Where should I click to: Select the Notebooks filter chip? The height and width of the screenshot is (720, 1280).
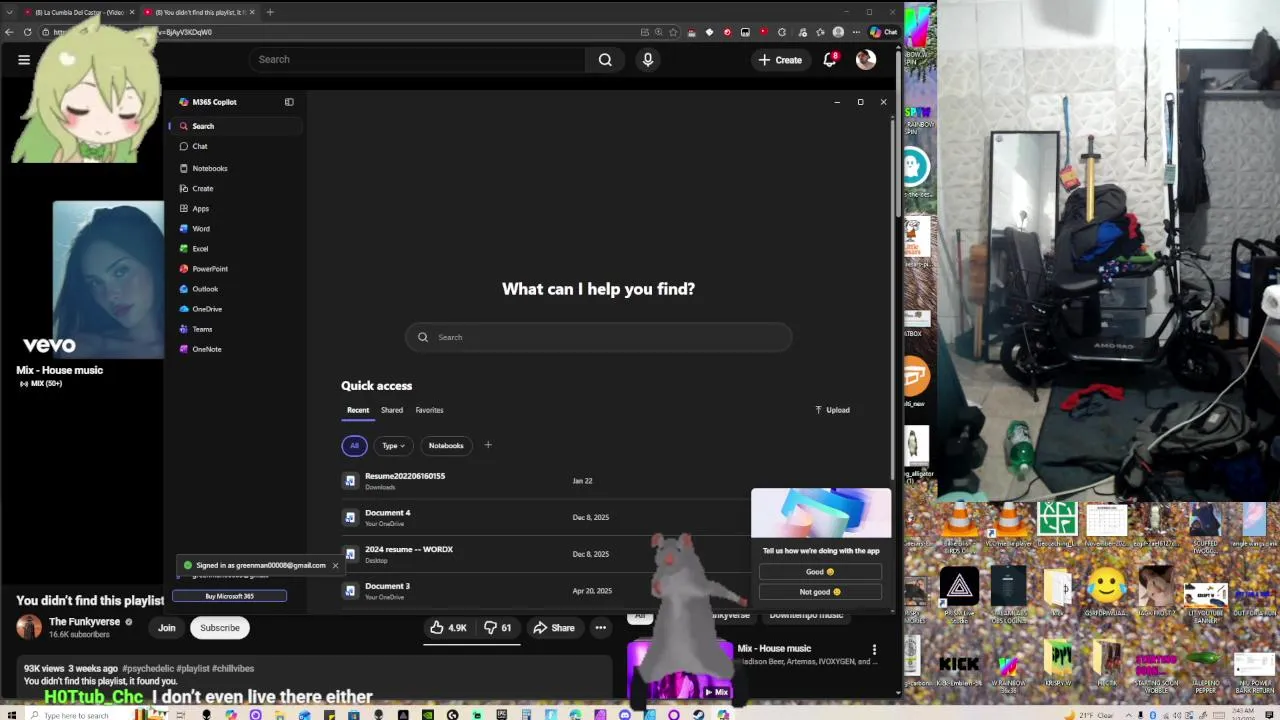[x=446, y=446]
